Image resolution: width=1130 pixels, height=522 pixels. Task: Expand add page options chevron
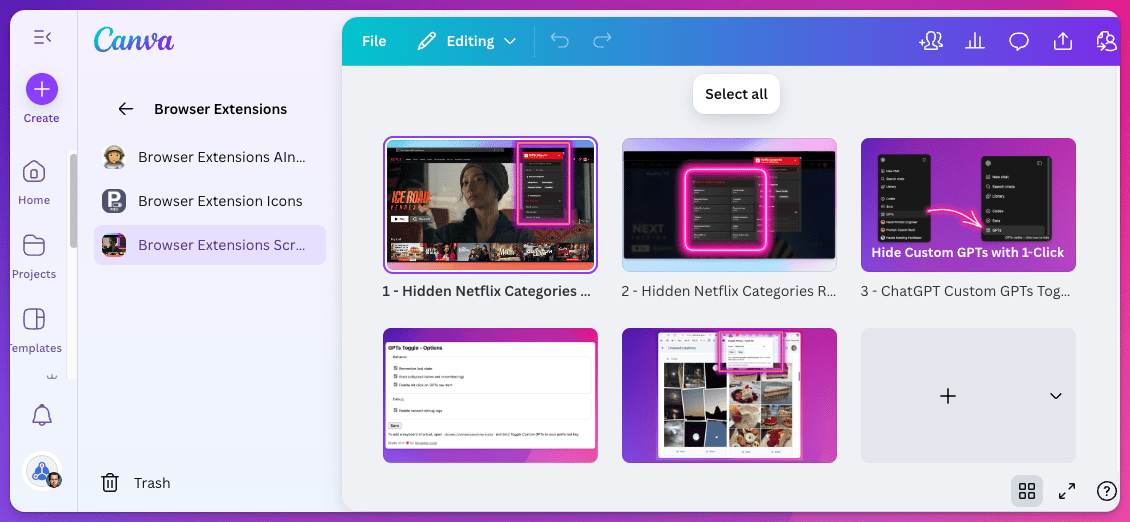[1056, 395]
